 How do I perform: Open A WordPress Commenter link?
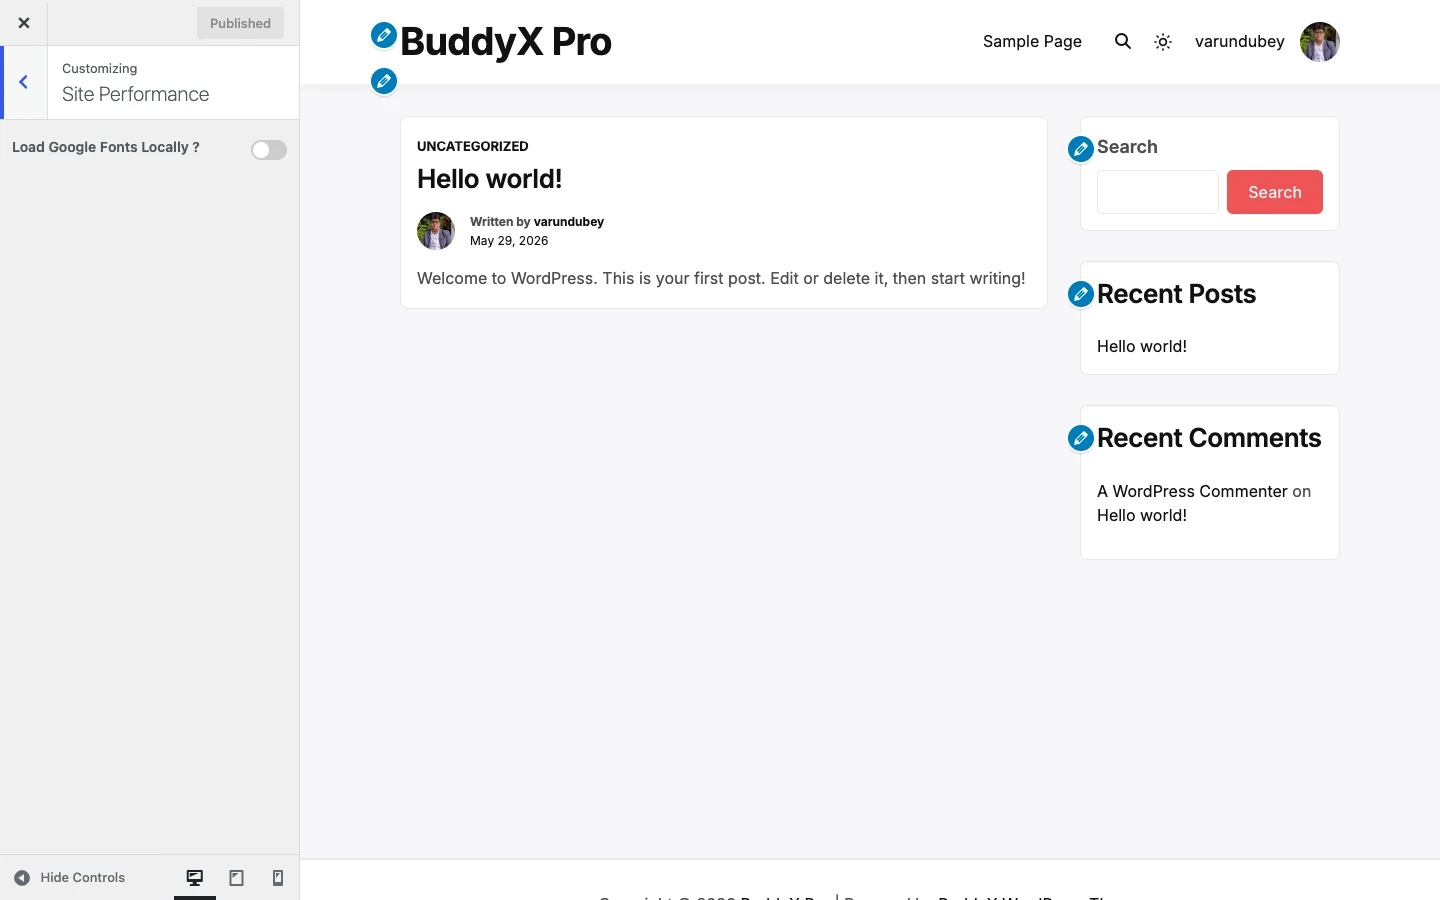coord(1192,492)
